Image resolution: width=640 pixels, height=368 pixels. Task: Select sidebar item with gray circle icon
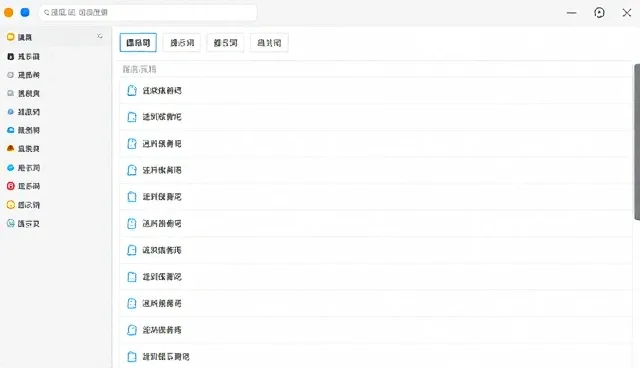(x=55, y=75)
